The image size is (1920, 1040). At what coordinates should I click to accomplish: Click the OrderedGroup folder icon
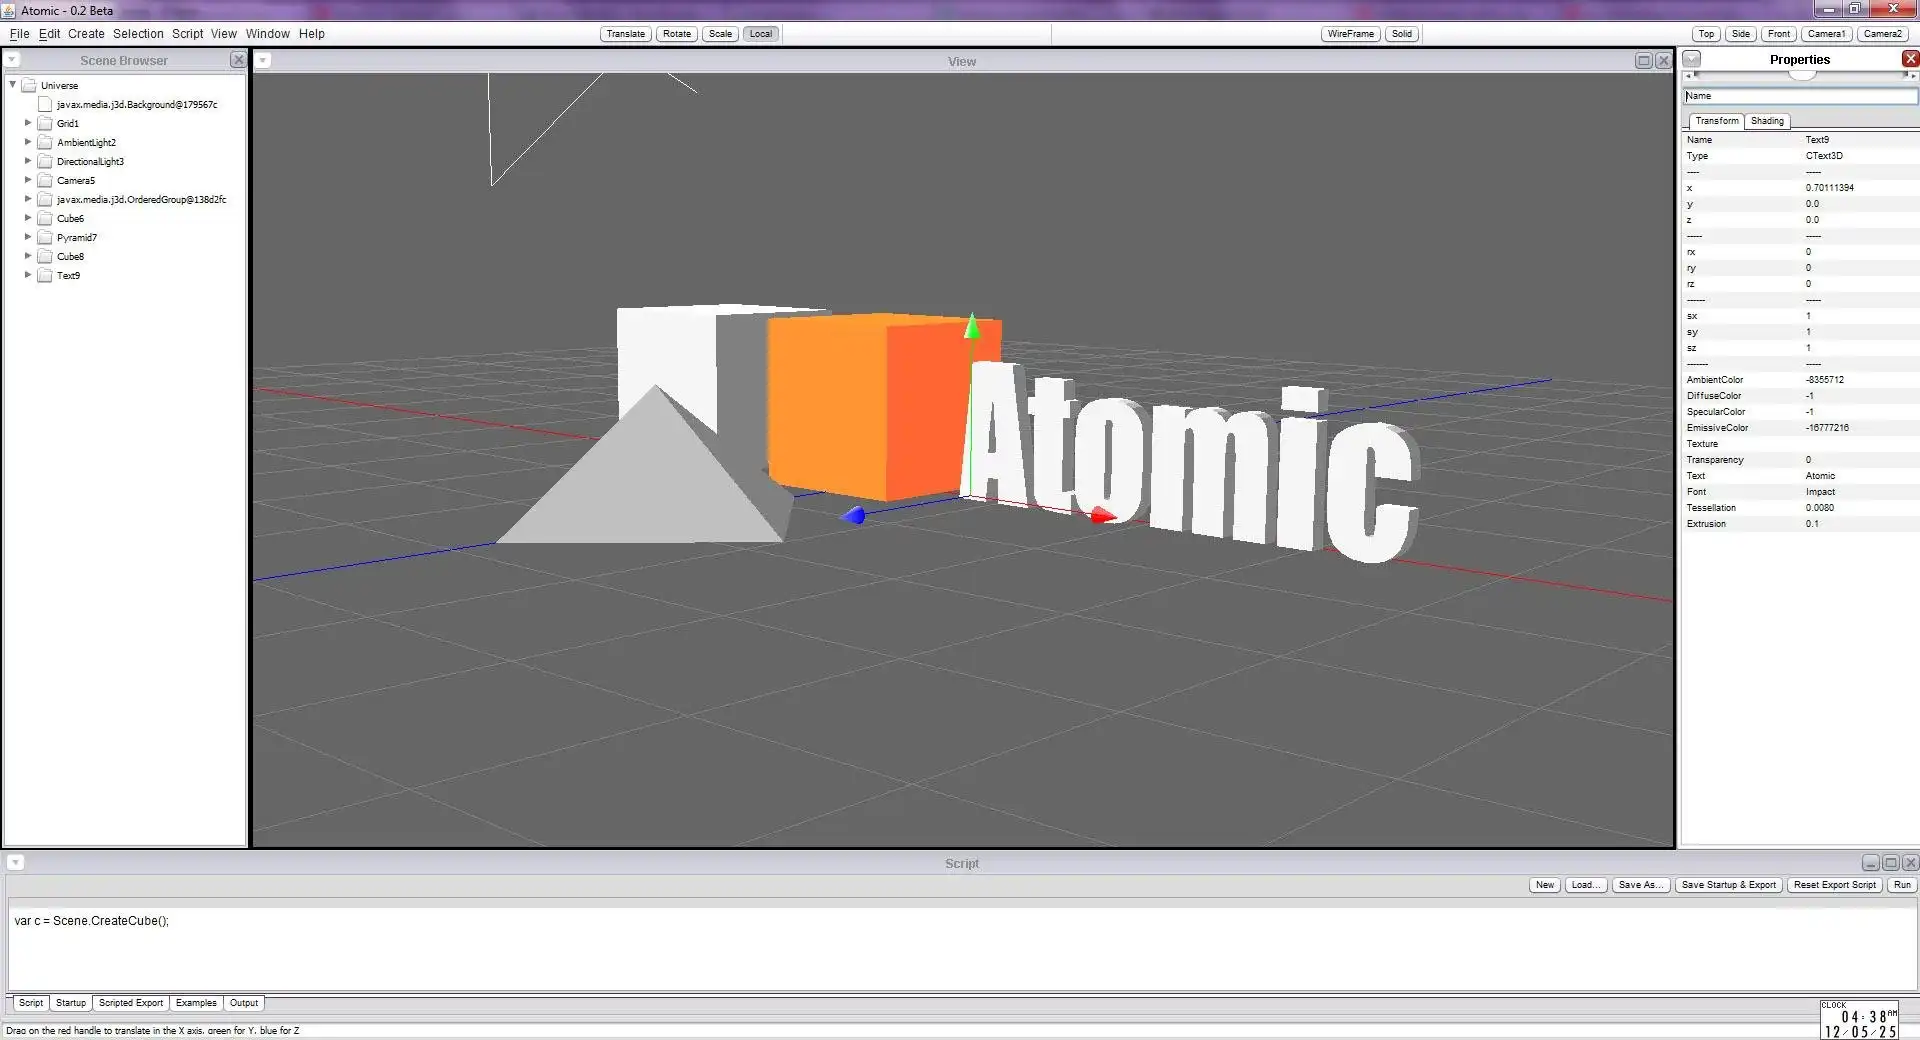[45, 199]
